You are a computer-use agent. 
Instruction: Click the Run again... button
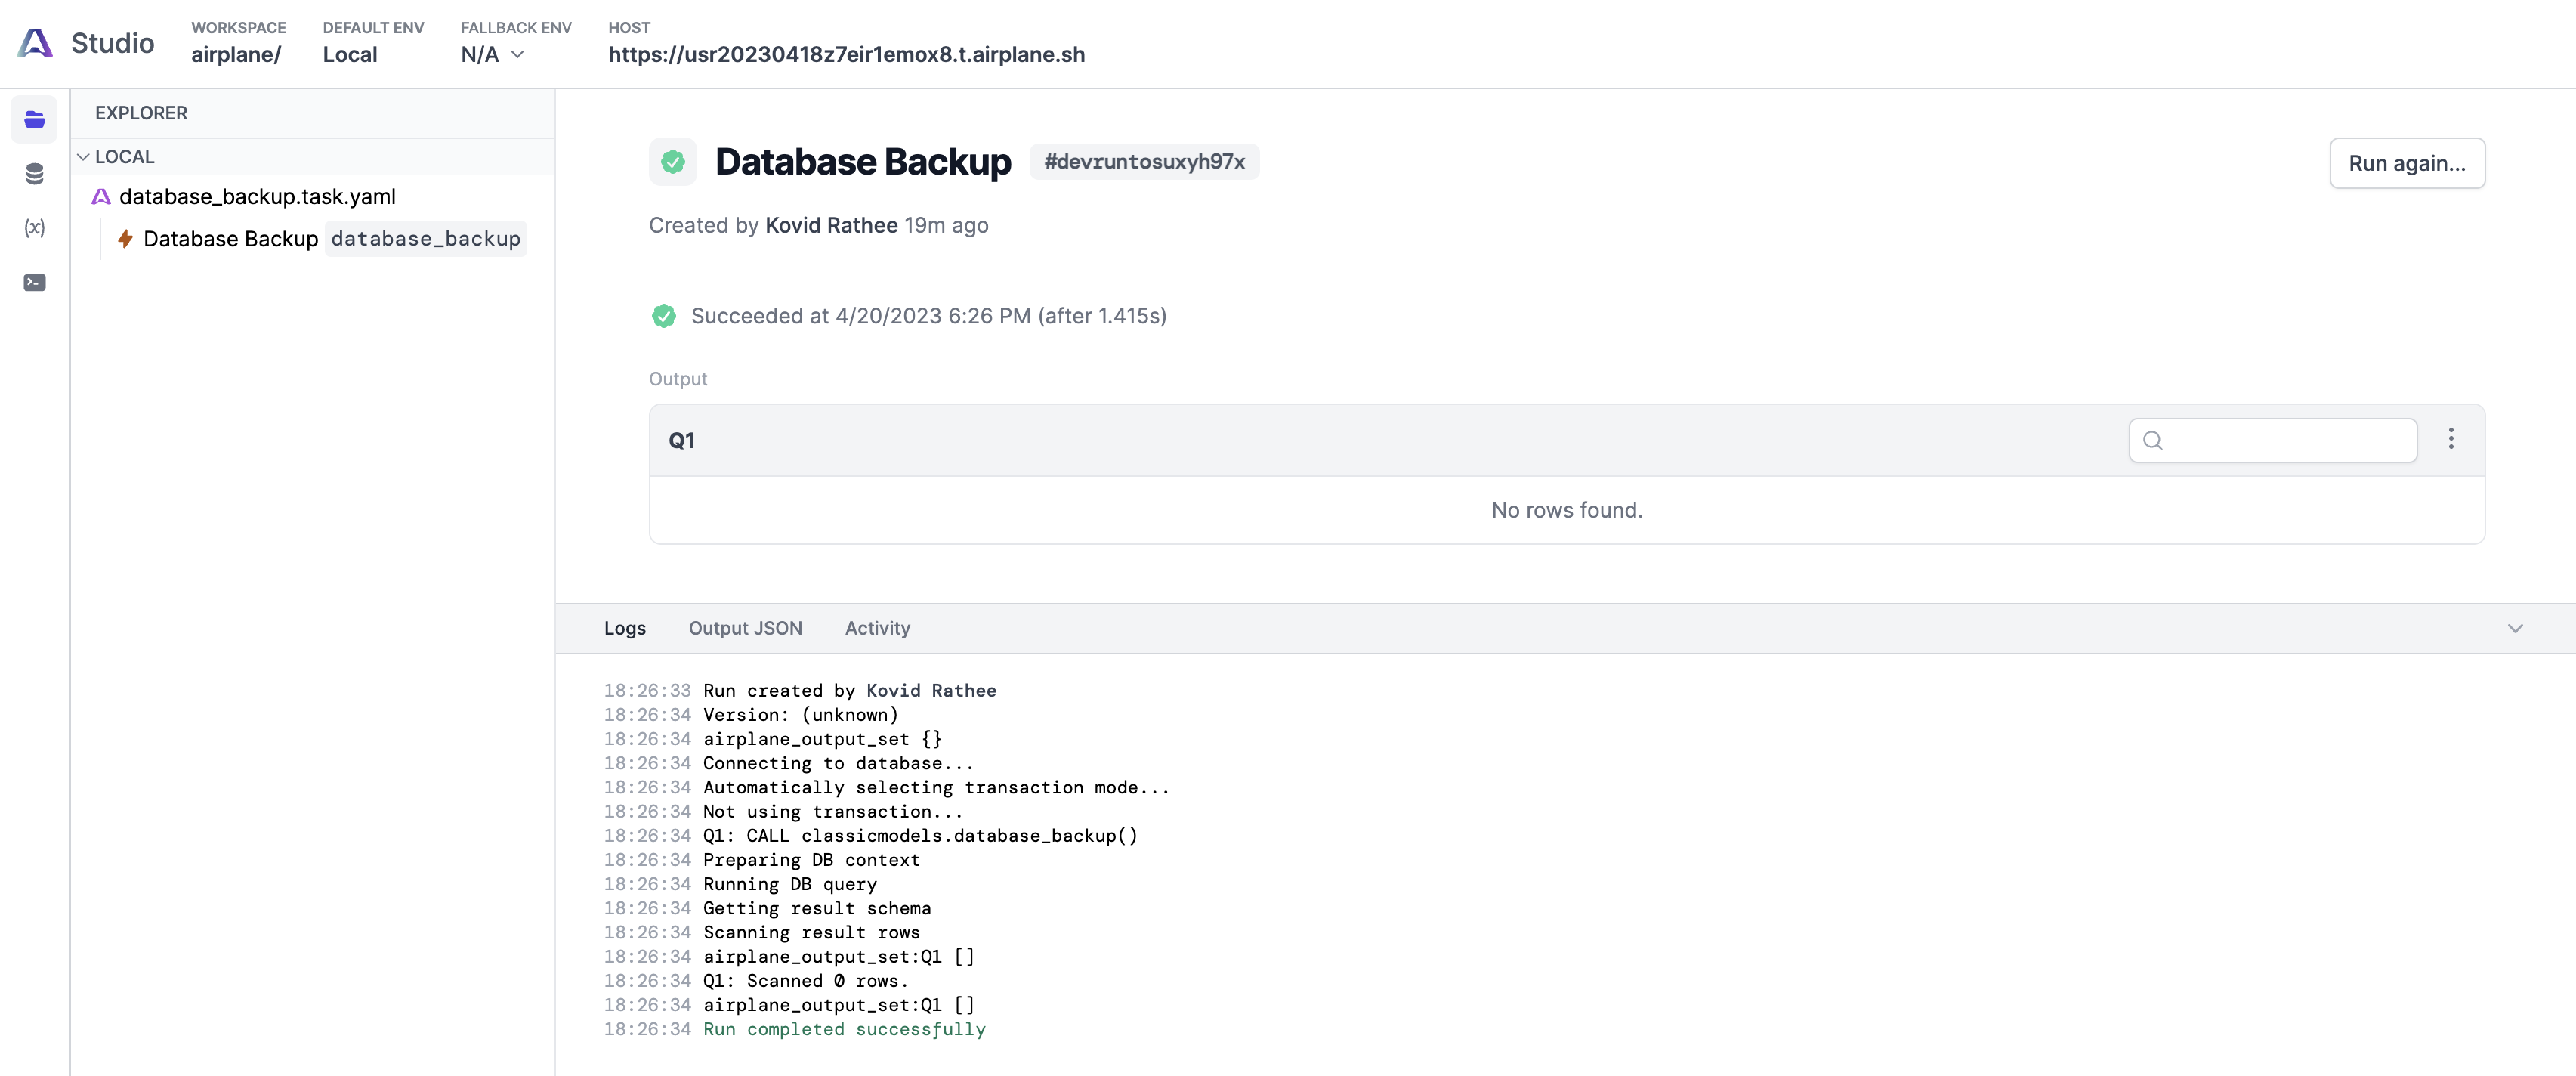tap(2407, 164)
